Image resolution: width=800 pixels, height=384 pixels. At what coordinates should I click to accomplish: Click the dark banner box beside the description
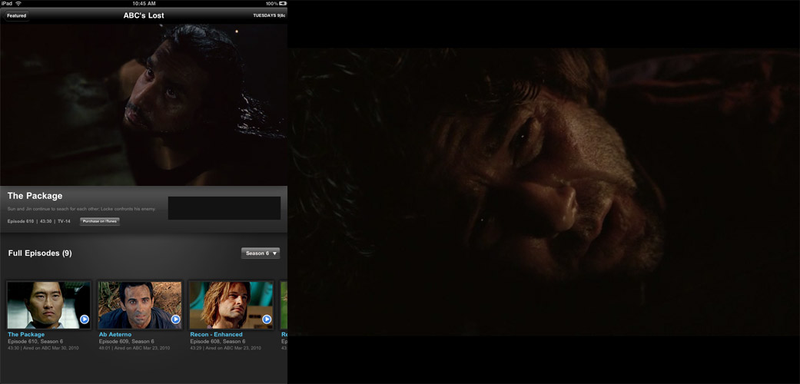(x=224, y=208)
